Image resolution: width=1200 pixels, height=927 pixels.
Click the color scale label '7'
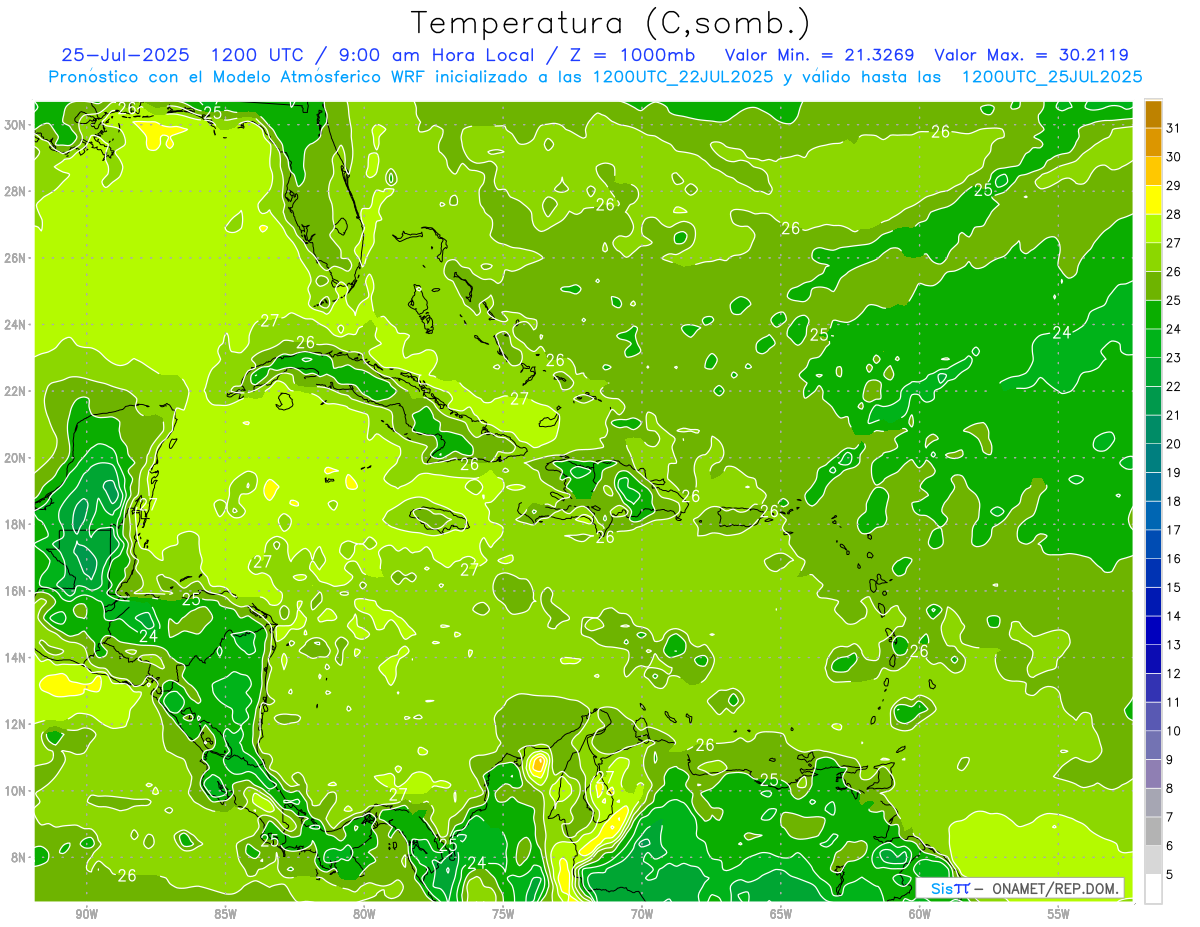[x=1170, y=817]
